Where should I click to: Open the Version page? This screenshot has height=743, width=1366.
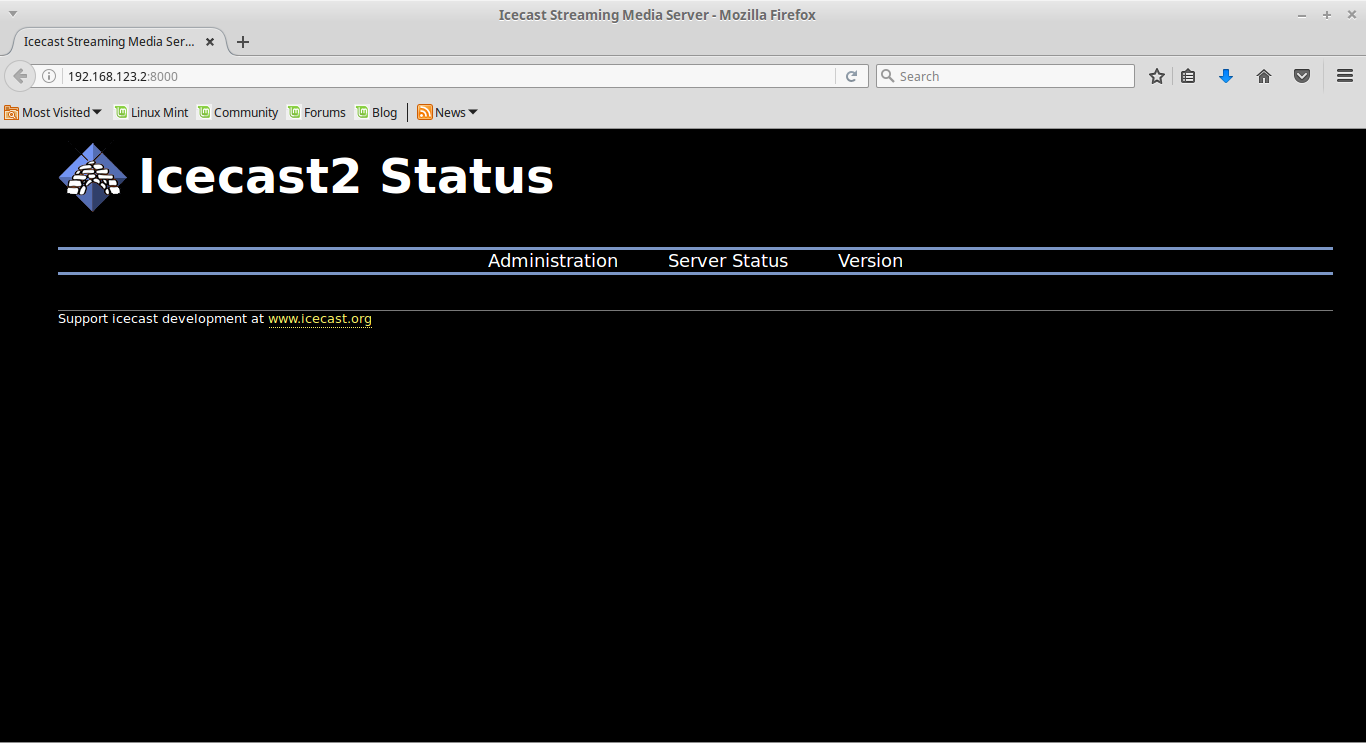870,261
